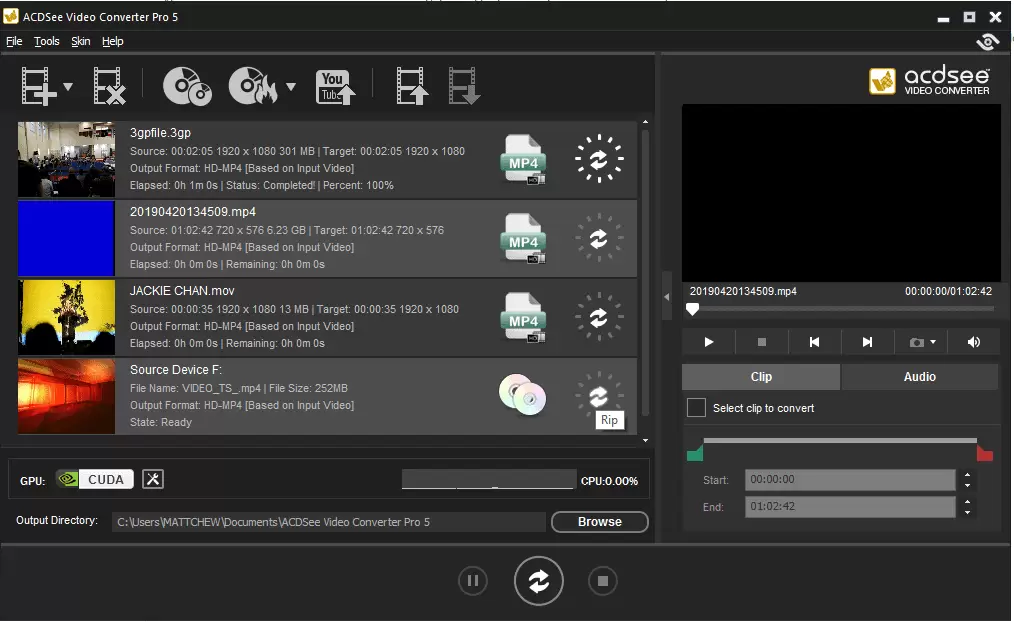Viewport: 1014px width, 622px height.
Task: Click MP4 format icon for 20190420134509.mp4
Action: [523, 238]
